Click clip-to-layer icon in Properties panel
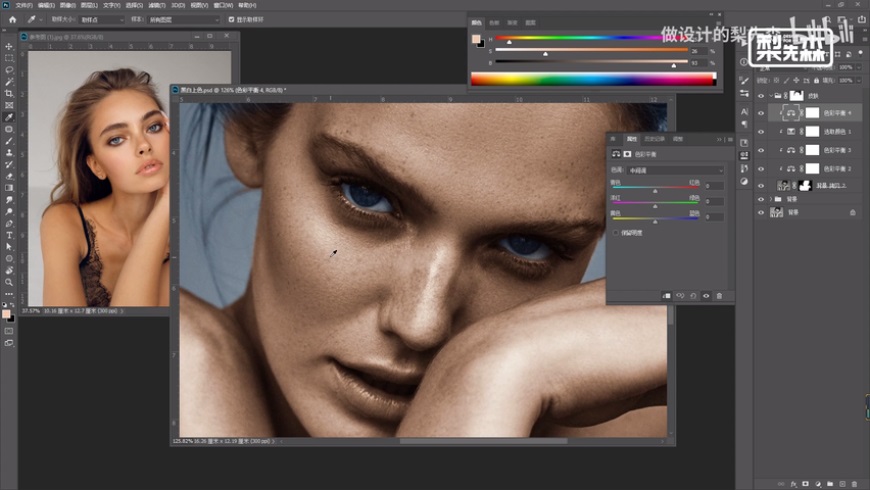870x490 pixels. click(x=666, y=296)
